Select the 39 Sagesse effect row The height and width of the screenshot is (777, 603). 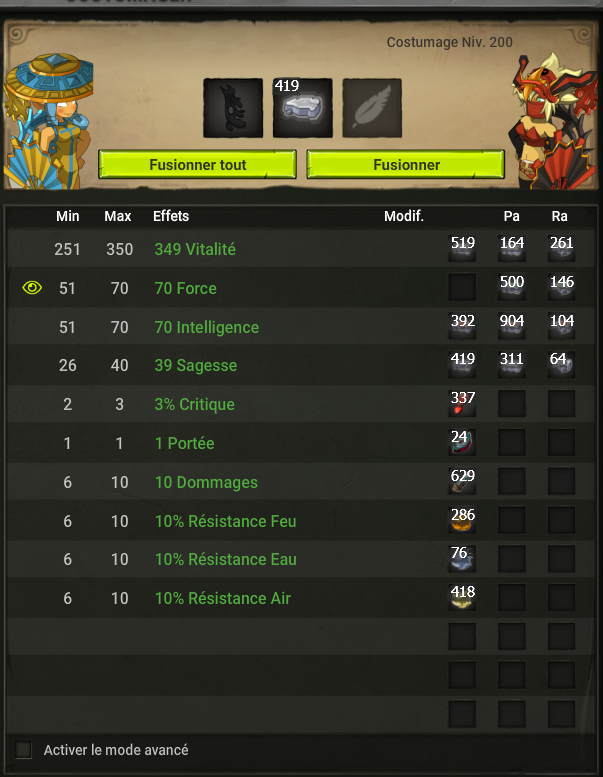pyautogui.click(x=301, y=365)
